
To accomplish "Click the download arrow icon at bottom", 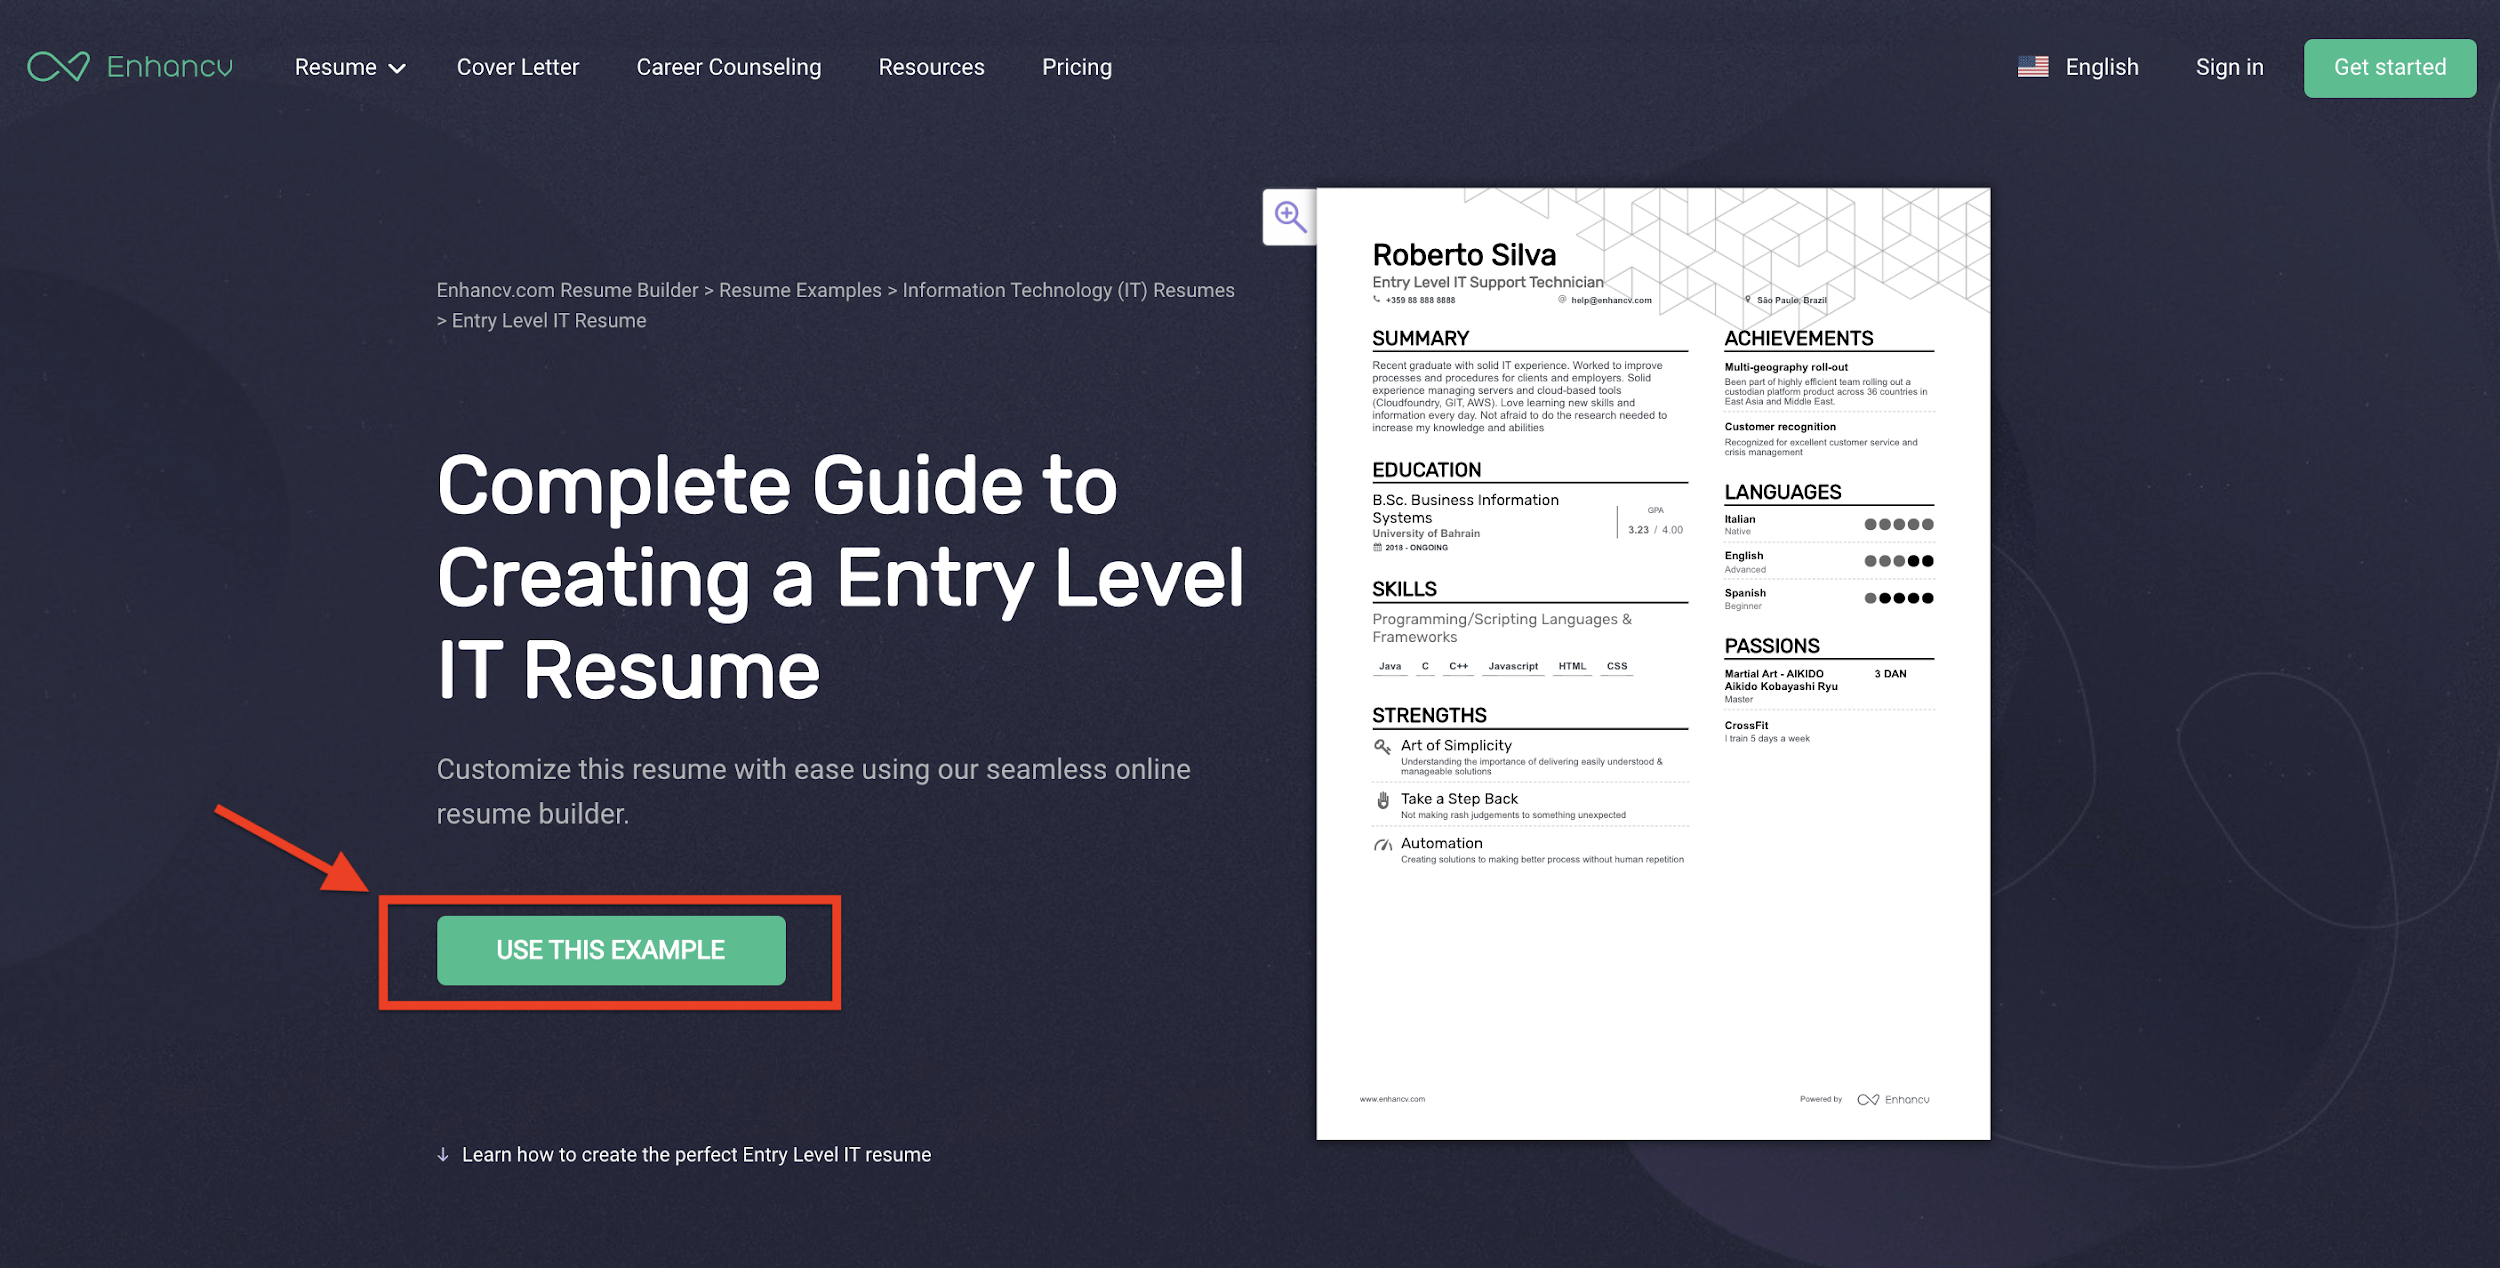I will click(440, 1153).
